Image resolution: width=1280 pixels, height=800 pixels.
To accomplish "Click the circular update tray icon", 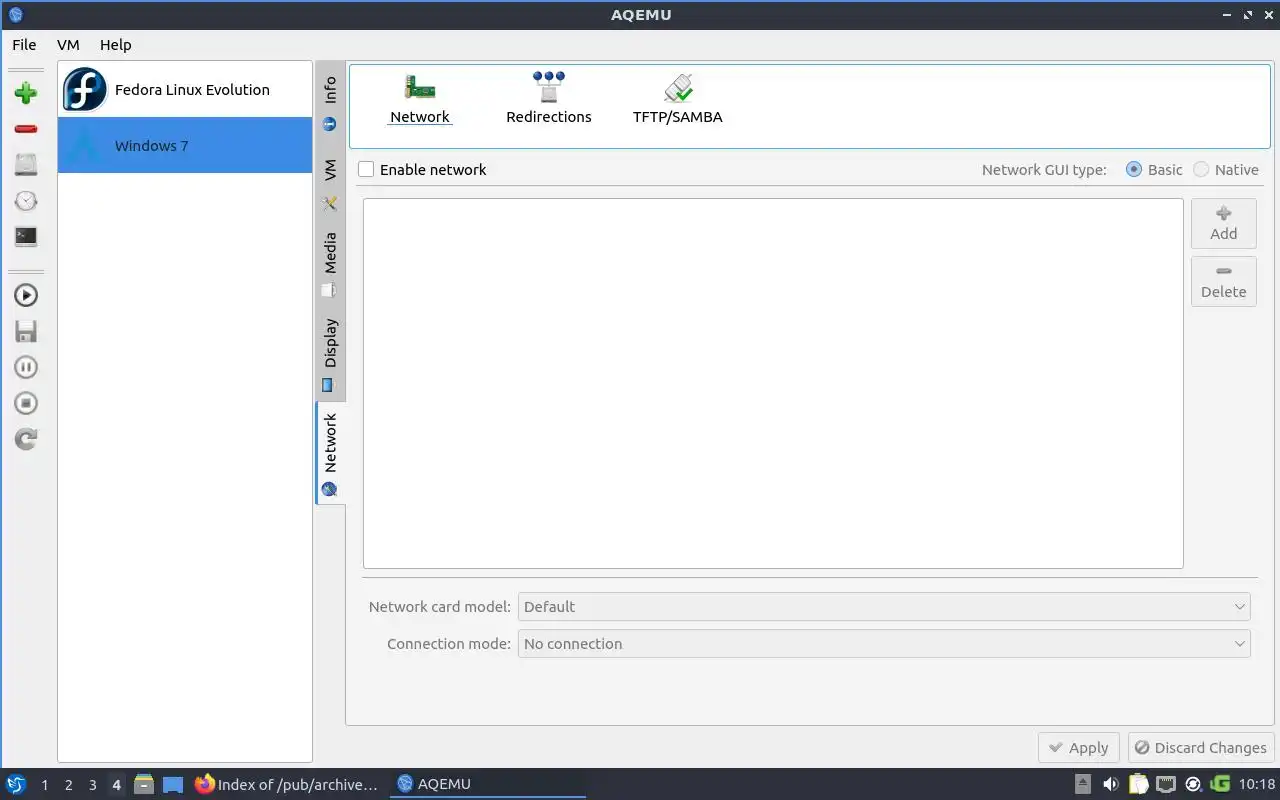I will pyautogui.click(x=1193, y=784).
